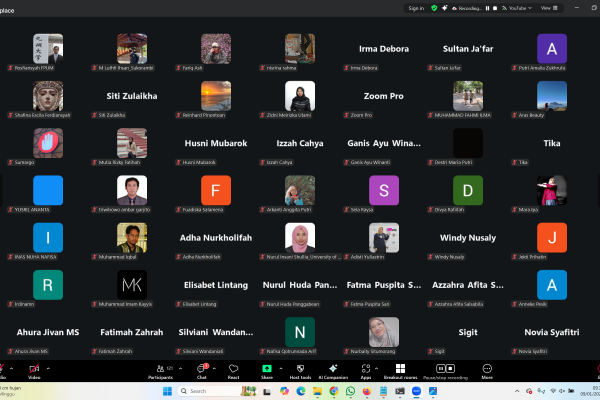Click the green Share screen button
The height and width of the screenshot is (400, 600).
pos(267,370)
